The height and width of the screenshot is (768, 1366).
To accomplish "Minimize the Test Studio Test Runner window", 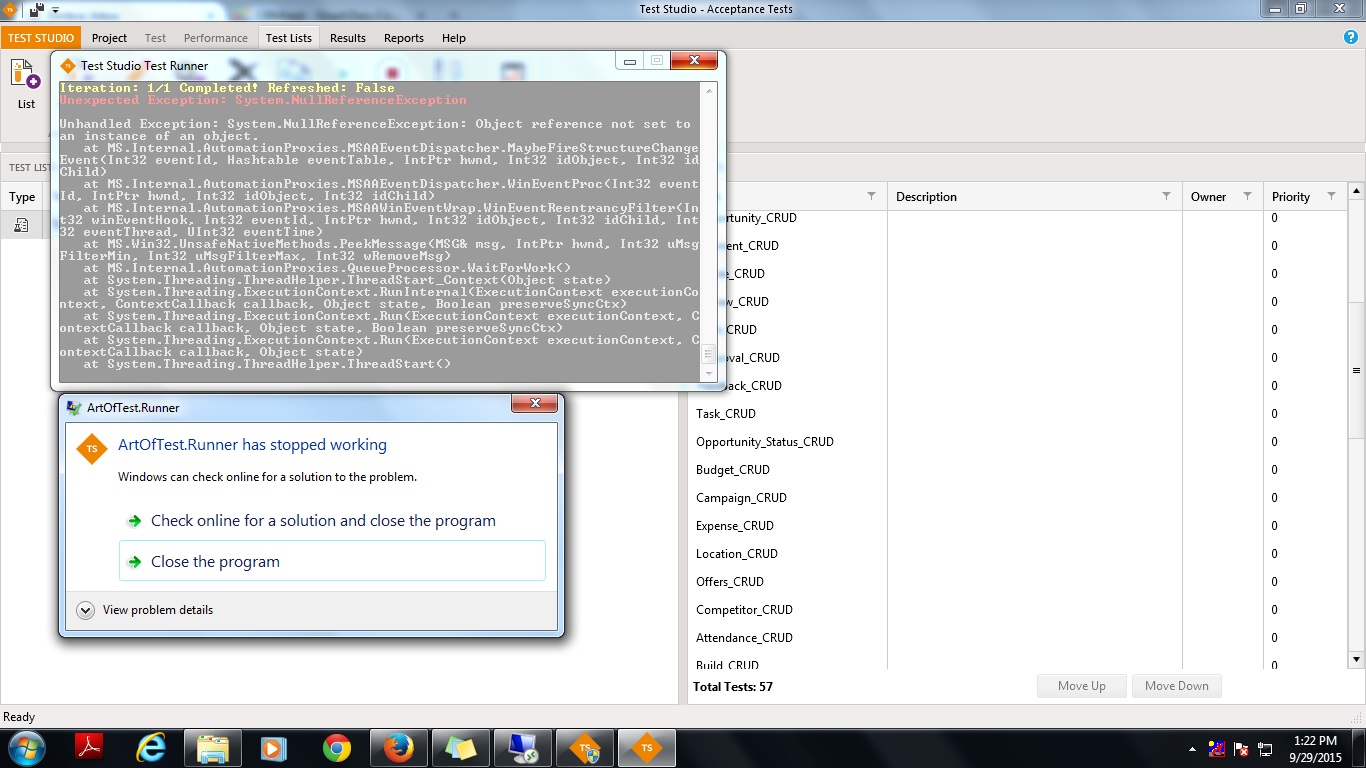I will (x=630, y=61).
